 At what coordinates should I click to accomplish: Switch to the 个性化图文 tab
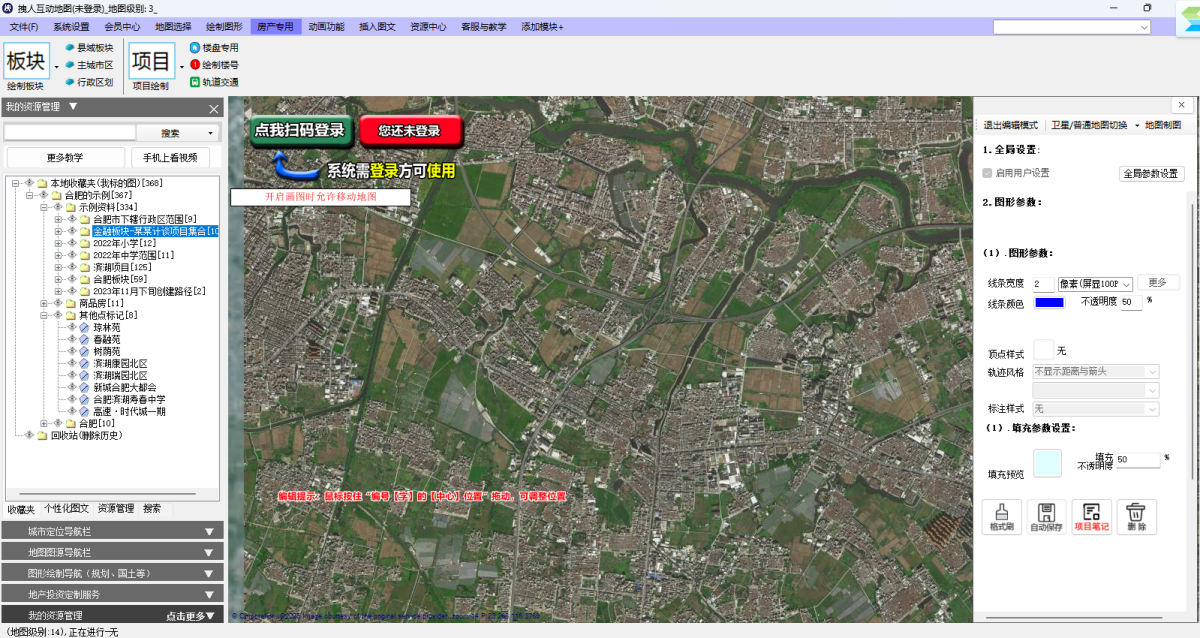tap(66, 509)
